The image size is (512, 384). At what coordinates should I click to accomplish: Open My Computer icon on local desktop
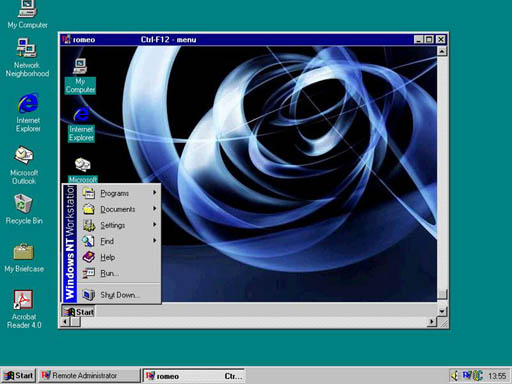(x=27, y=13)
